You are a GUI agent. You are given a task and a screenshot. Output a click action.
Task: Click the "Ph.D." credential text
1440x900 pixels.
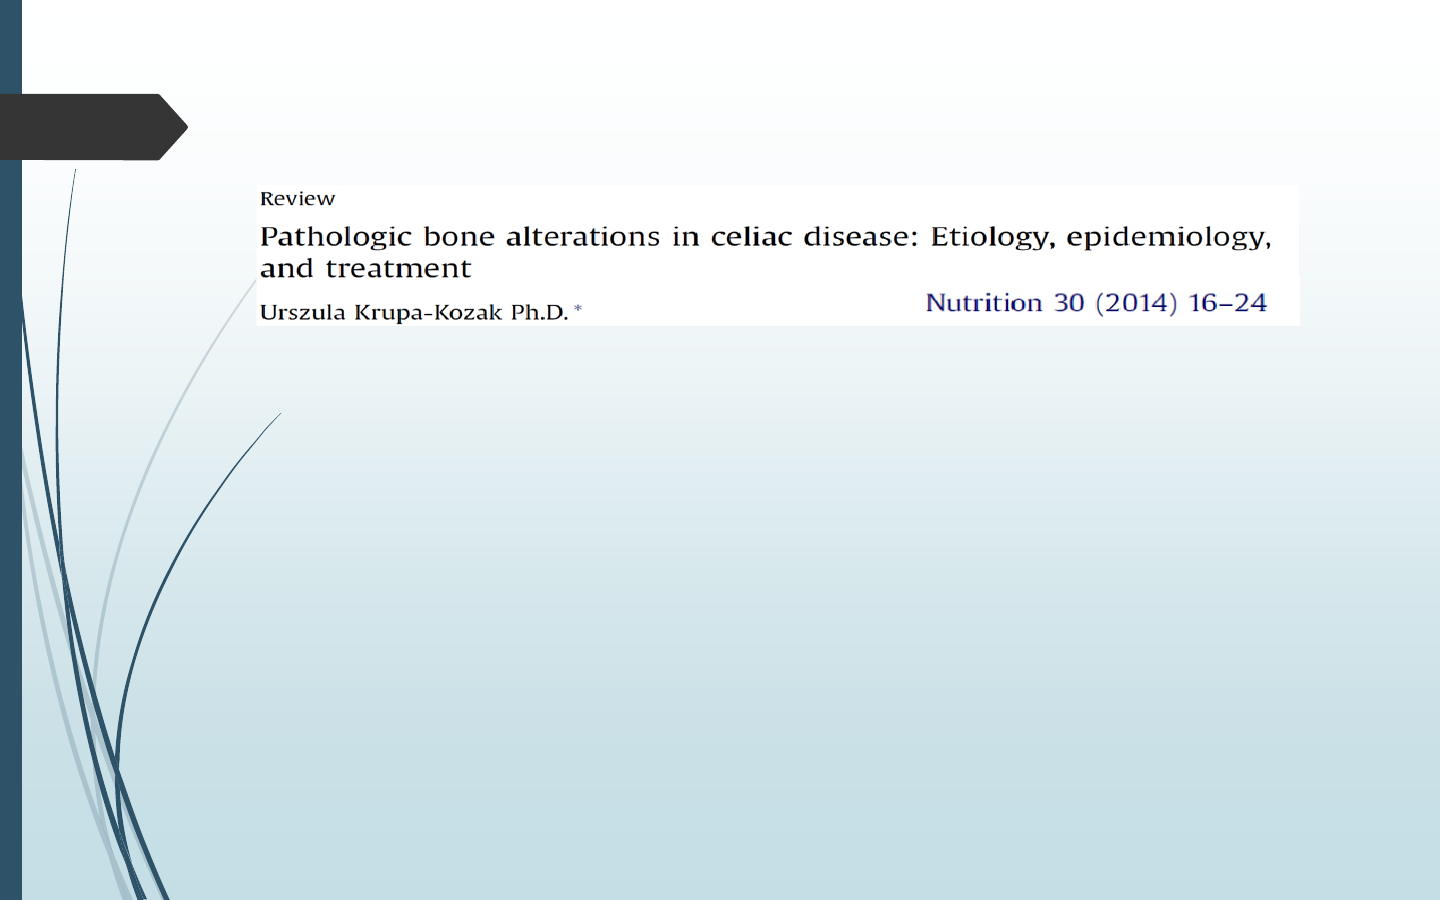(x=539, y=313)
